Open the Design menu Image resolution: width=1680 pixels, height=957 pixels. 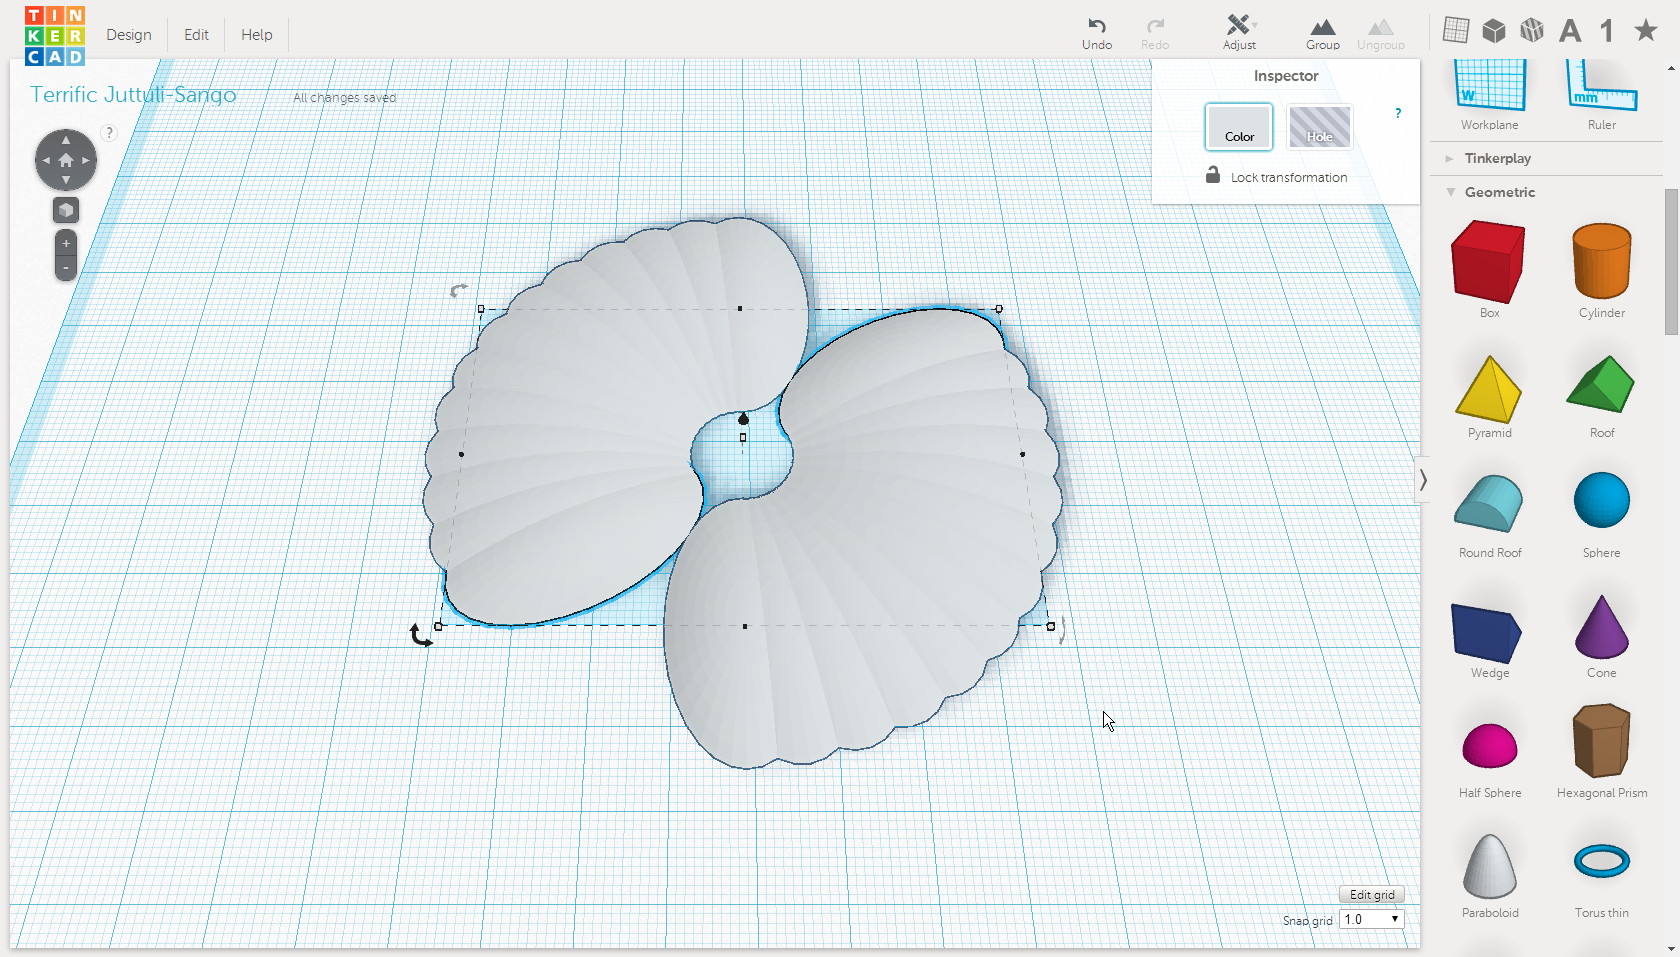pos(129,34)
